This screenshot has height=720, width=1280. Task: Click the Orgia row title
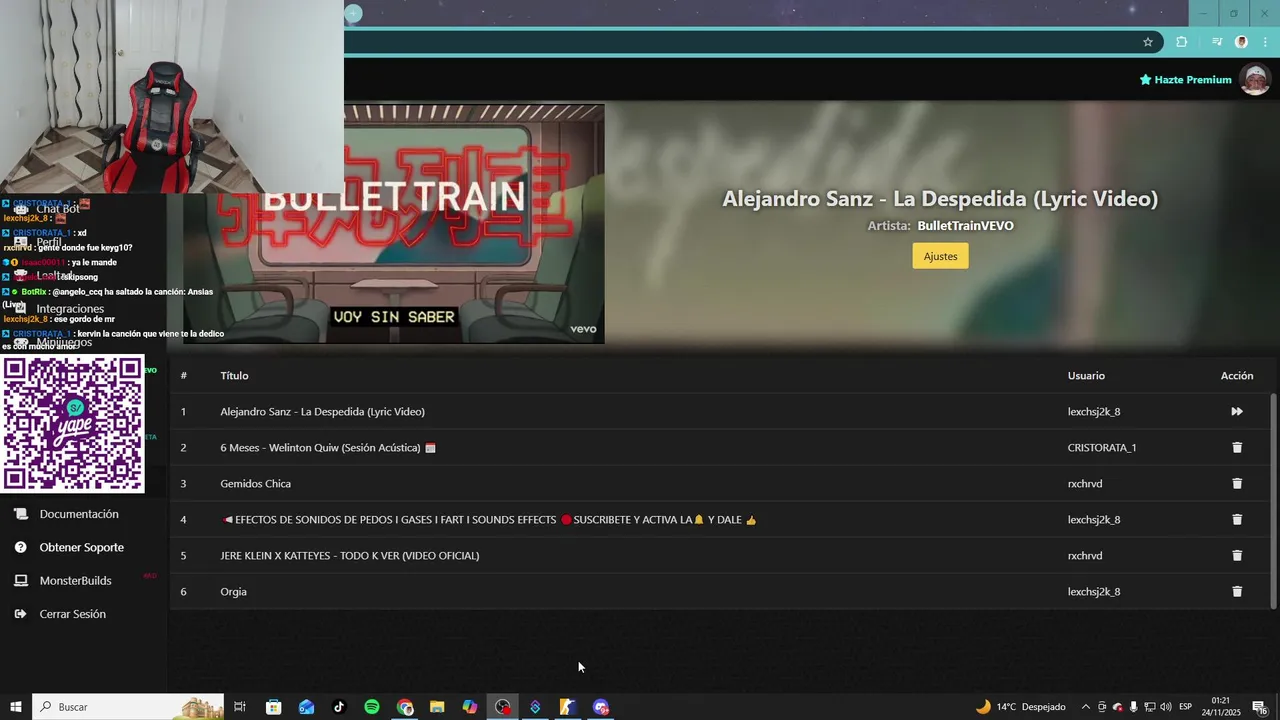tap(233, 591)
